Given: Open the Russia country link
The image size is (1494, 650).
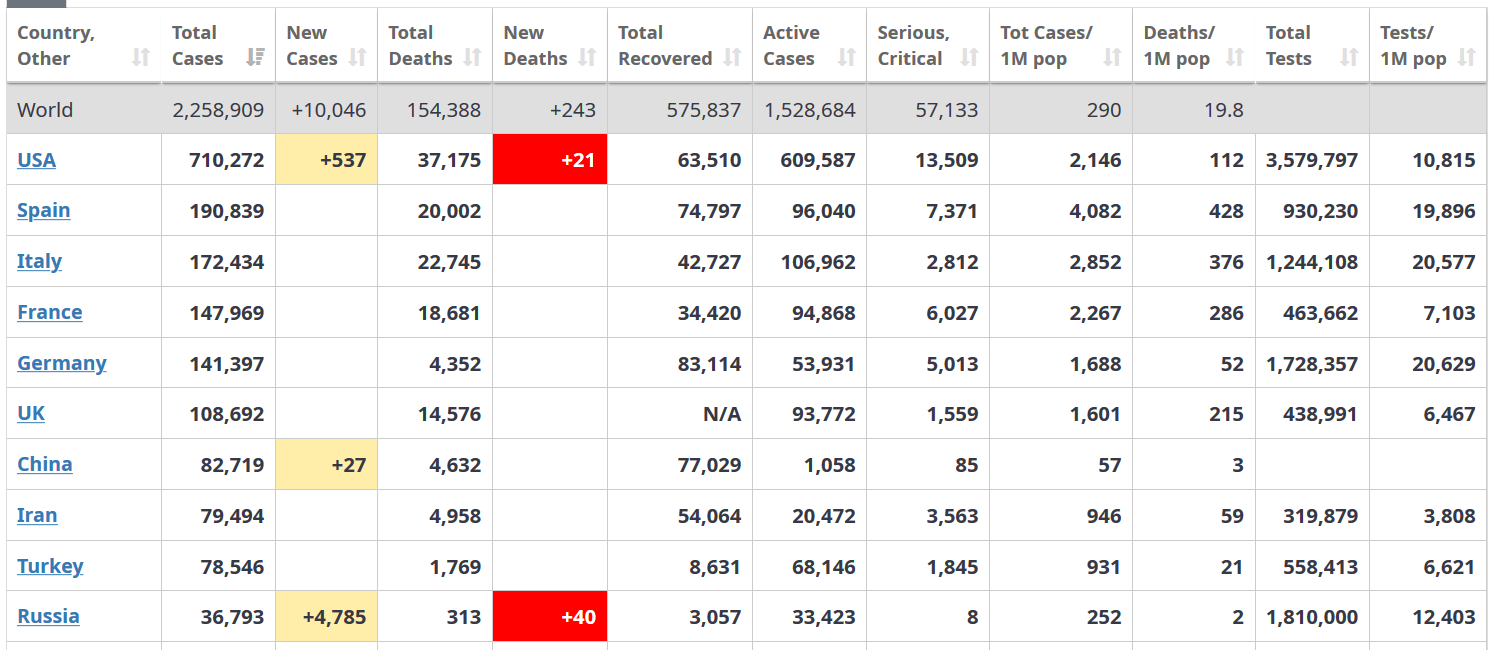Looking at the screenshot, I should pos(48,616).
